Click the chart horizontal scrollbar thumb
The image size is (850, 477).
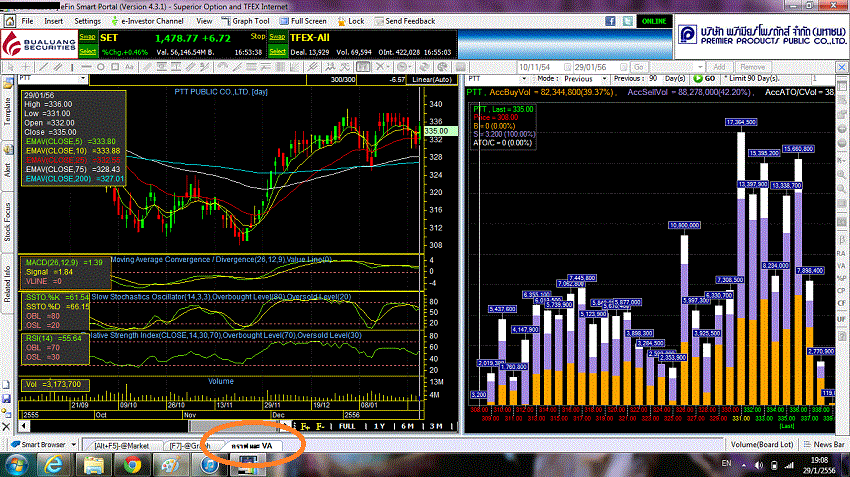[235, 426]
